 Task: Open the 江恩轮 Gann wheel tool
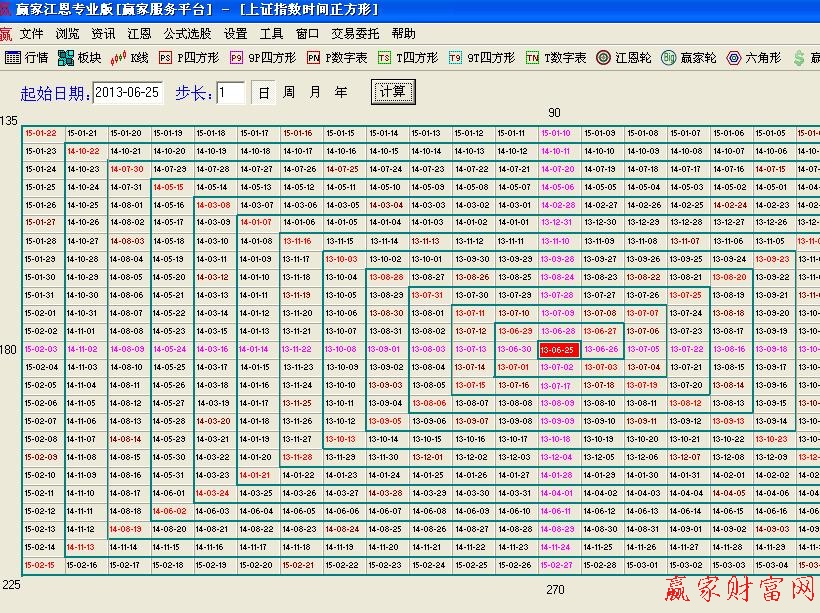point(625,58)
